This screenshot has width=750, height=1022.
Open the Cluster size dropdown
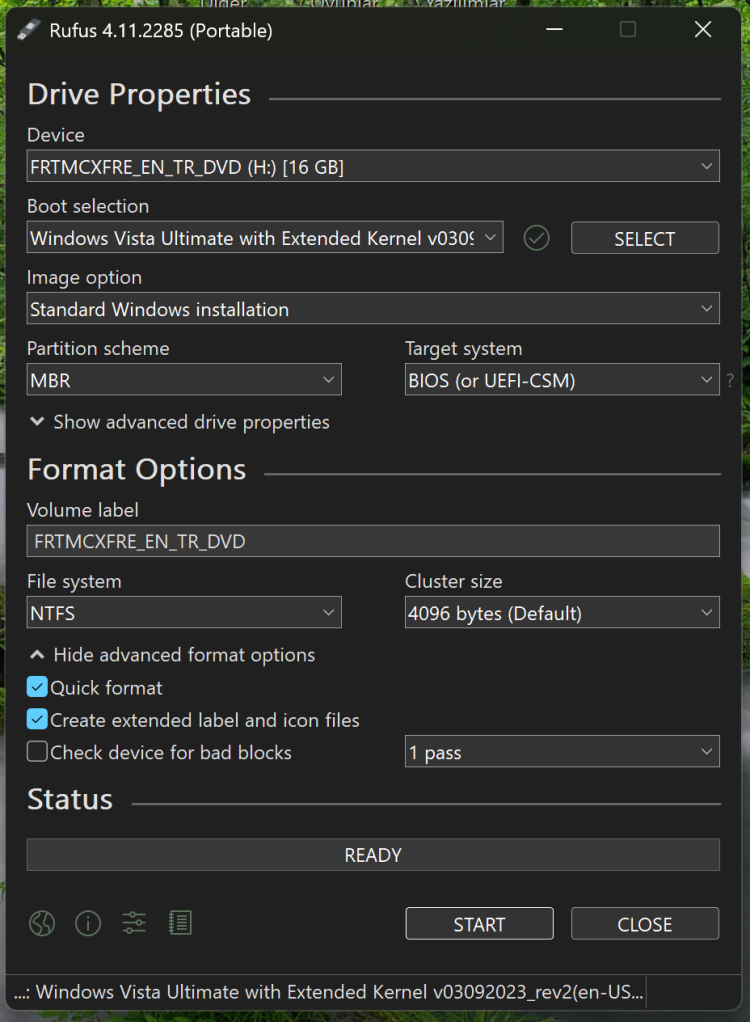[562, 613]
